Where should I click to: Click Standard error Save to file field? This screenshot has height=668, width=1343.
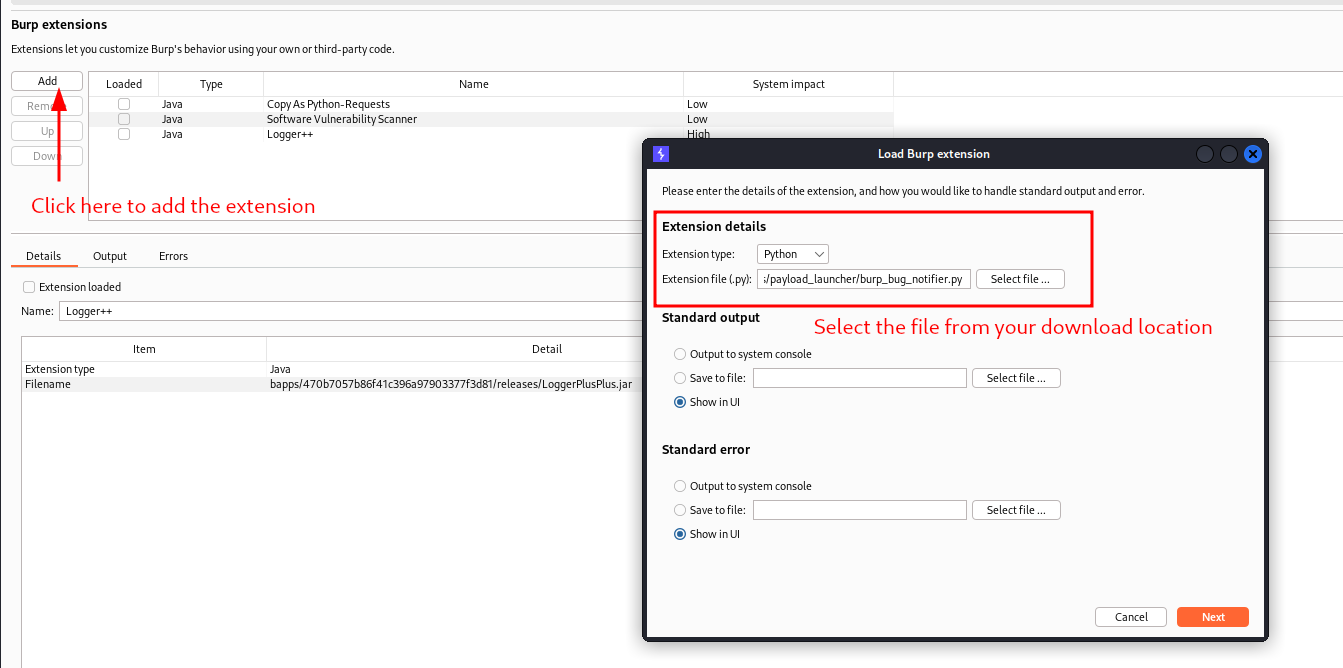pyautogui.click(x=860, y=510)
